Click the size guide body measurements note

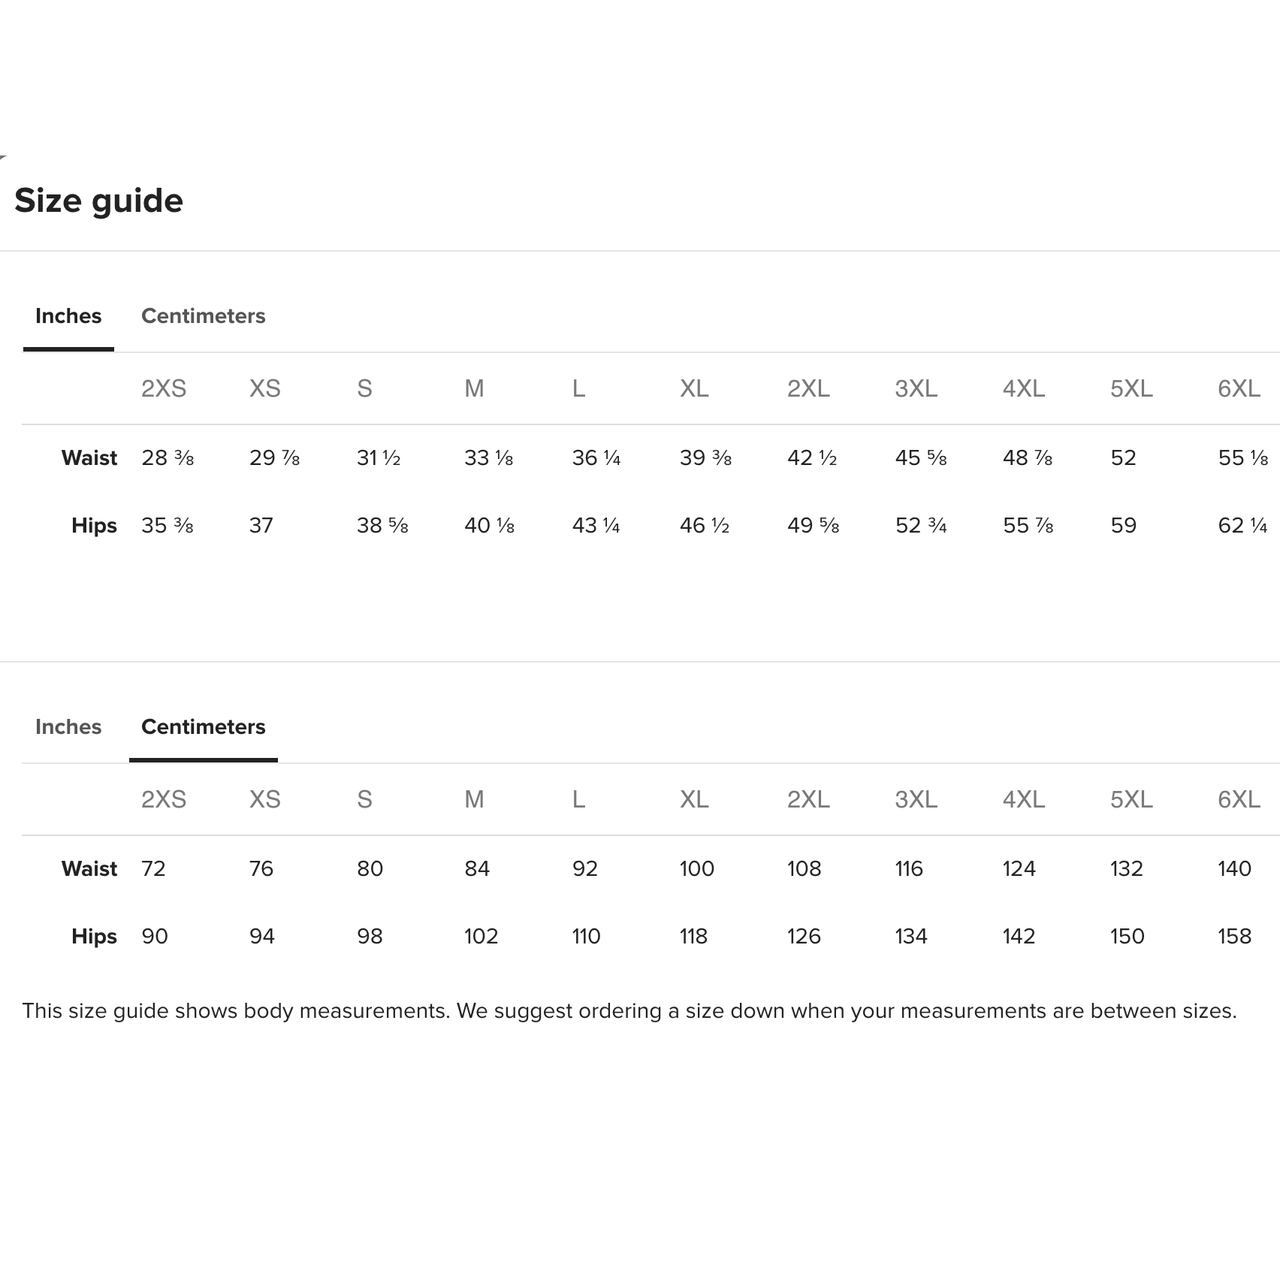(629, 1011)
